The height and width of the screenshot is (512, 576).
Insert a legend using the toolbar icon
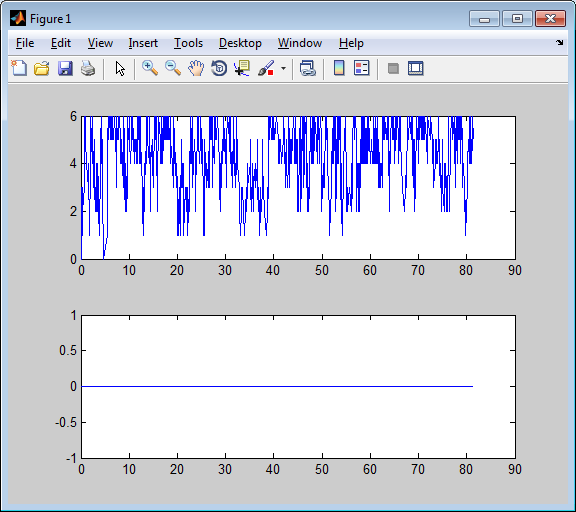(x=362, y=68)
